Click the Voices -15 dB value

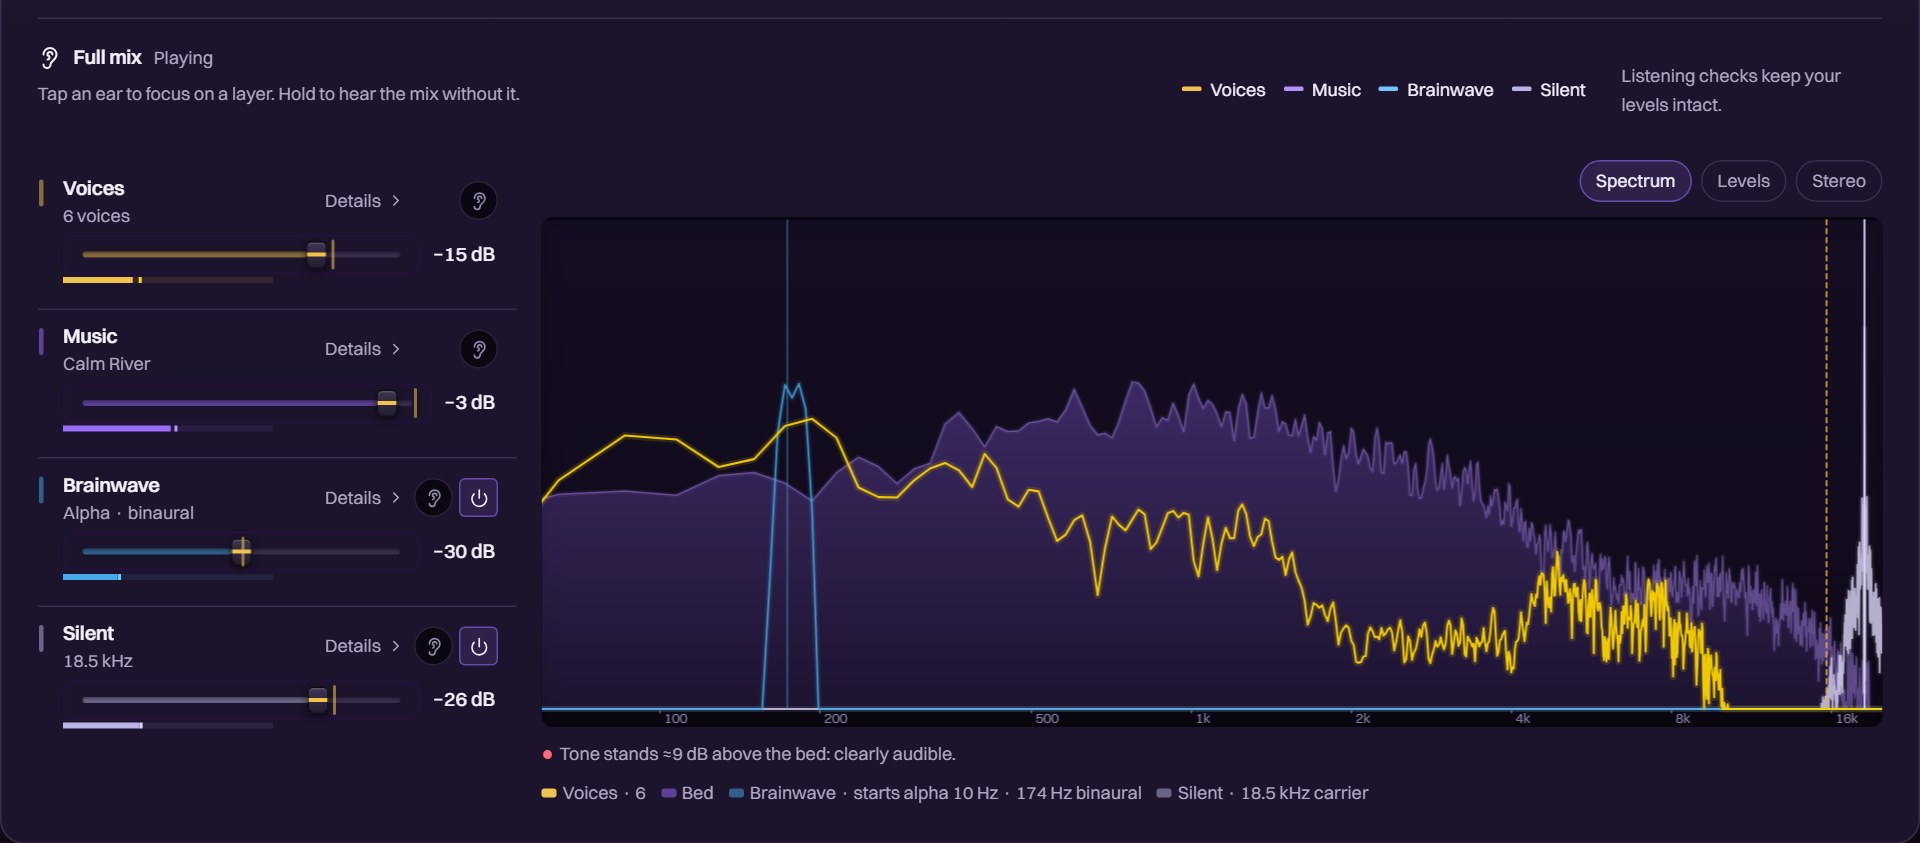[x=464, y=254]
